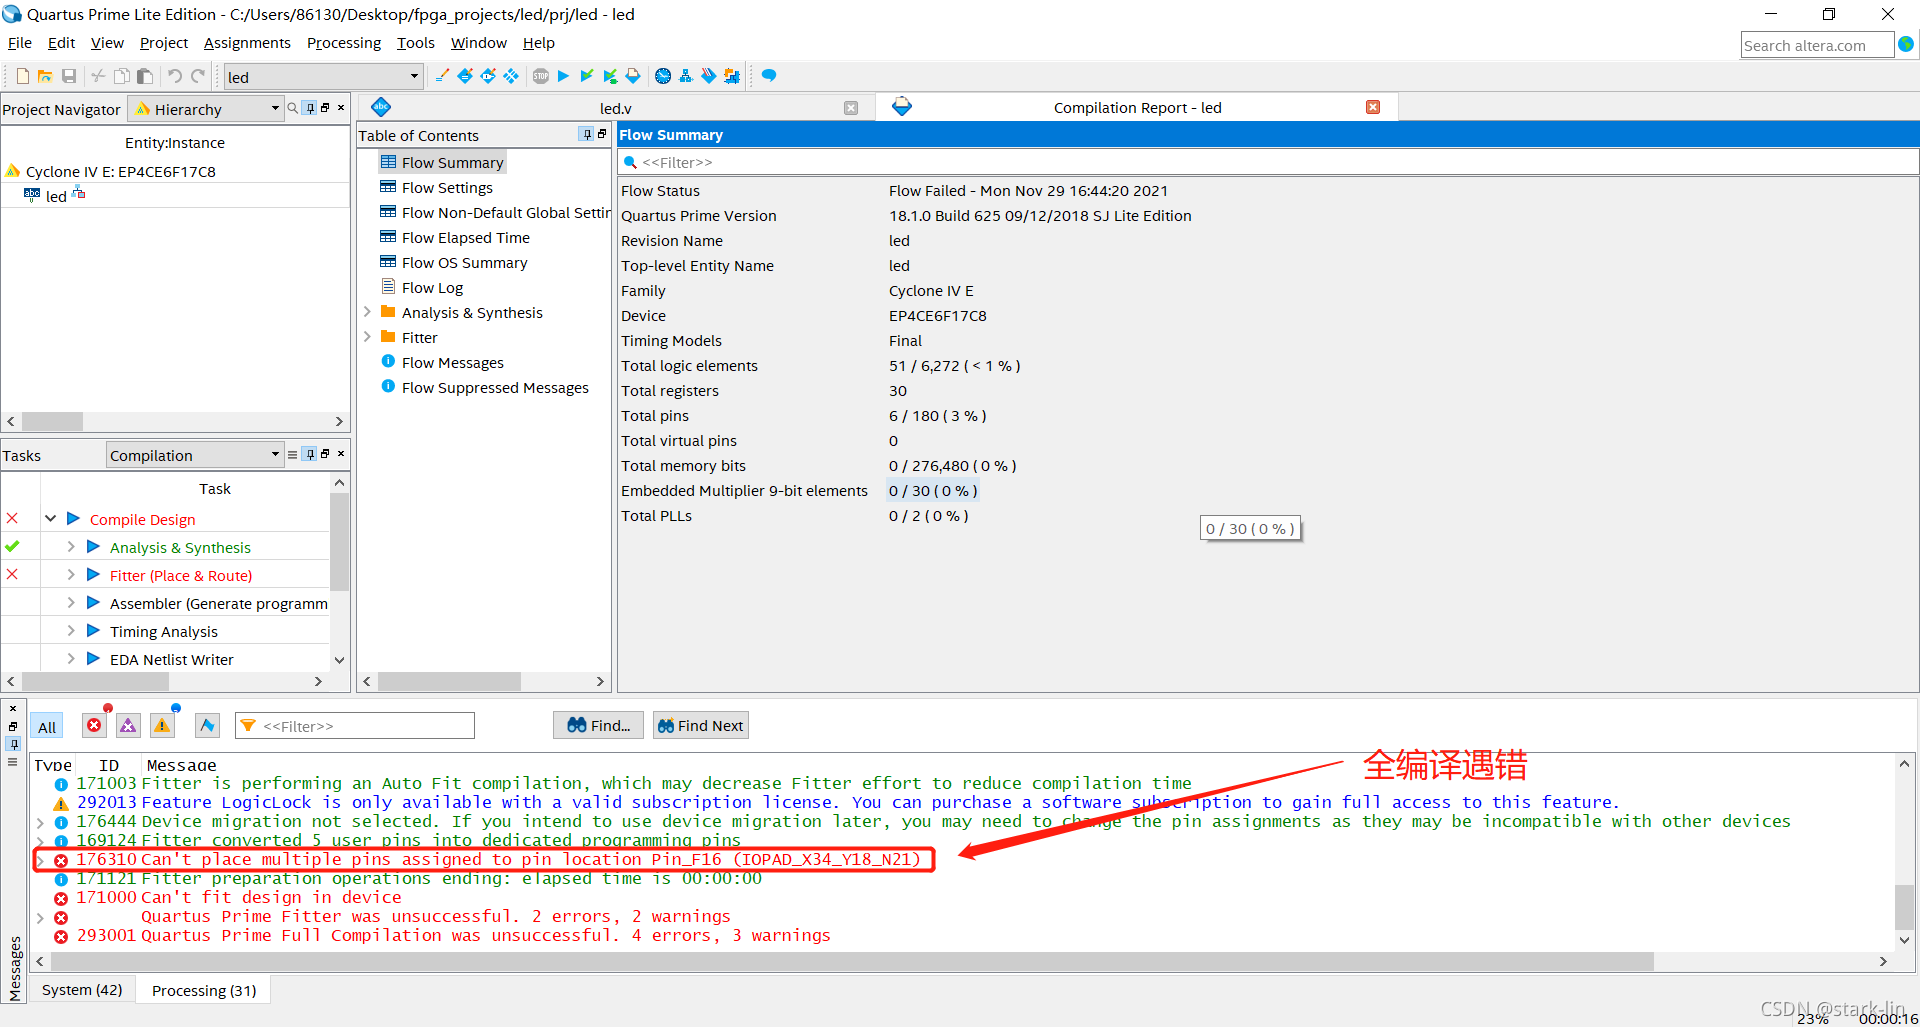Screen dimensions: 1920x1027
Task: Click Search altera.com input box
Action: pos(1817,45)
